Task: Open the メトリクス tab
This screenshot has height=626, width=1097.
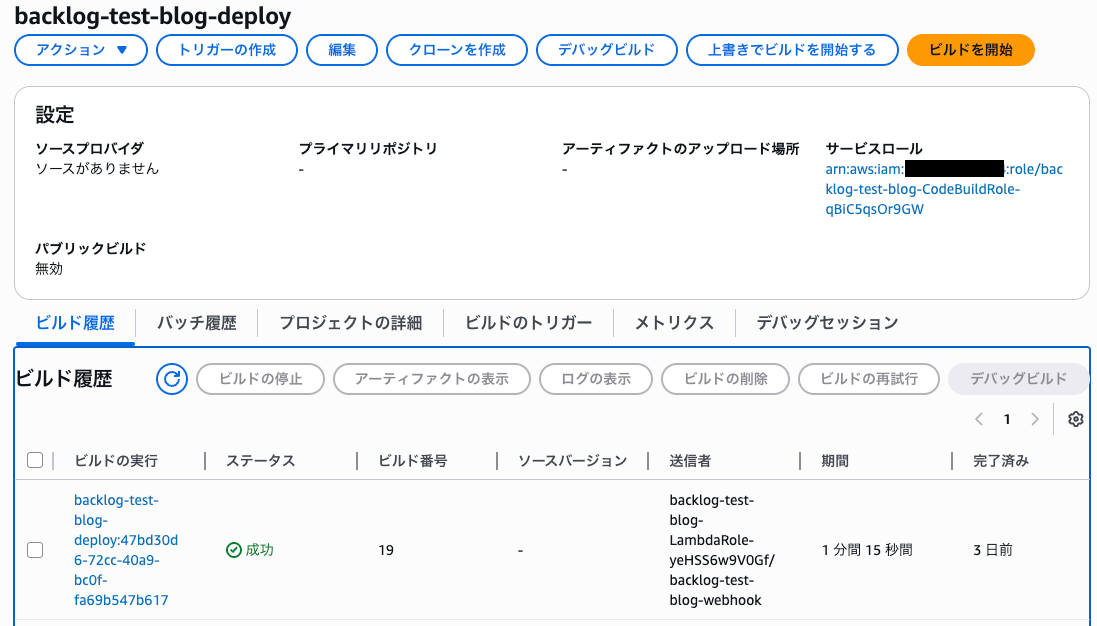Action: (673, 323)
